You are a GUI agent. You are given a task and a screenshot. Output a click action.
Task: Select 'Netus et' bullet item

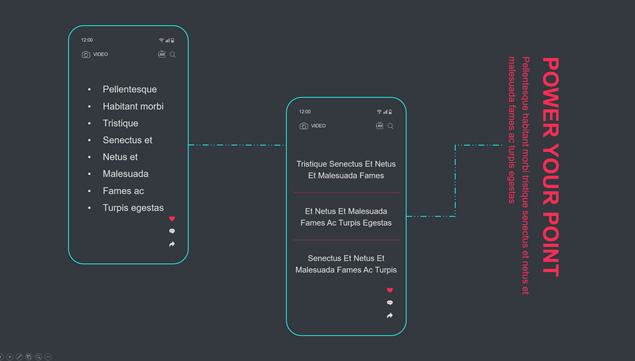coord(120,157)
